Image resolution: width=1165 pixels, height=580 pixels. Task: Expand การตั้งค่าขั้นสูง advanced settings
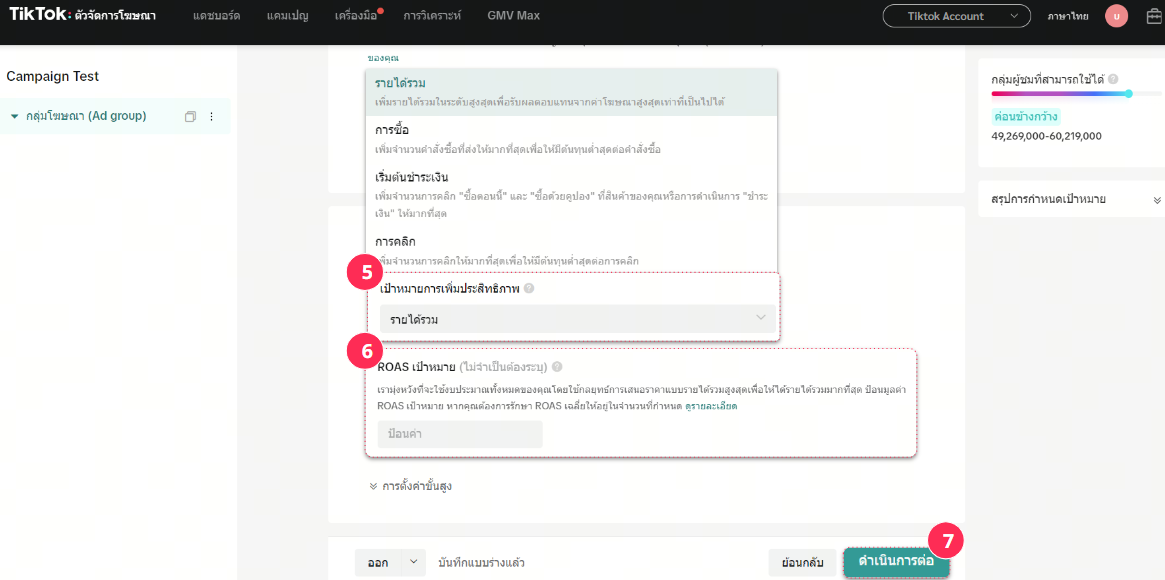click(x=410, y=486)
